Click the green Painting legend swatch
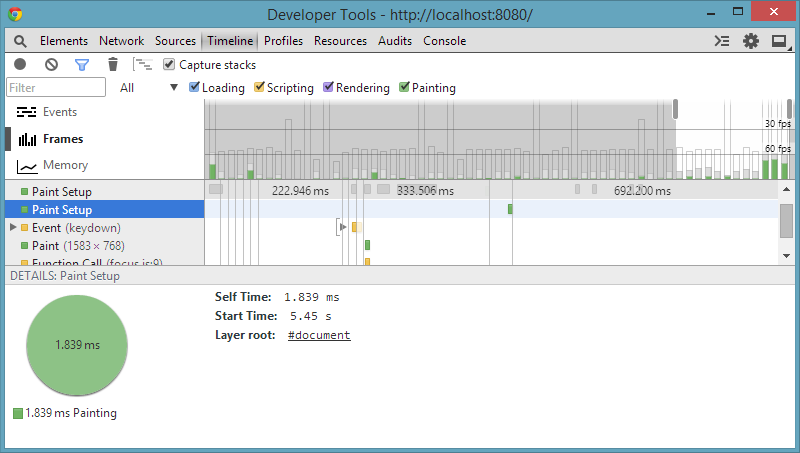Image resolution: width=800 pixels, height=453 pixels. point(18,413)
